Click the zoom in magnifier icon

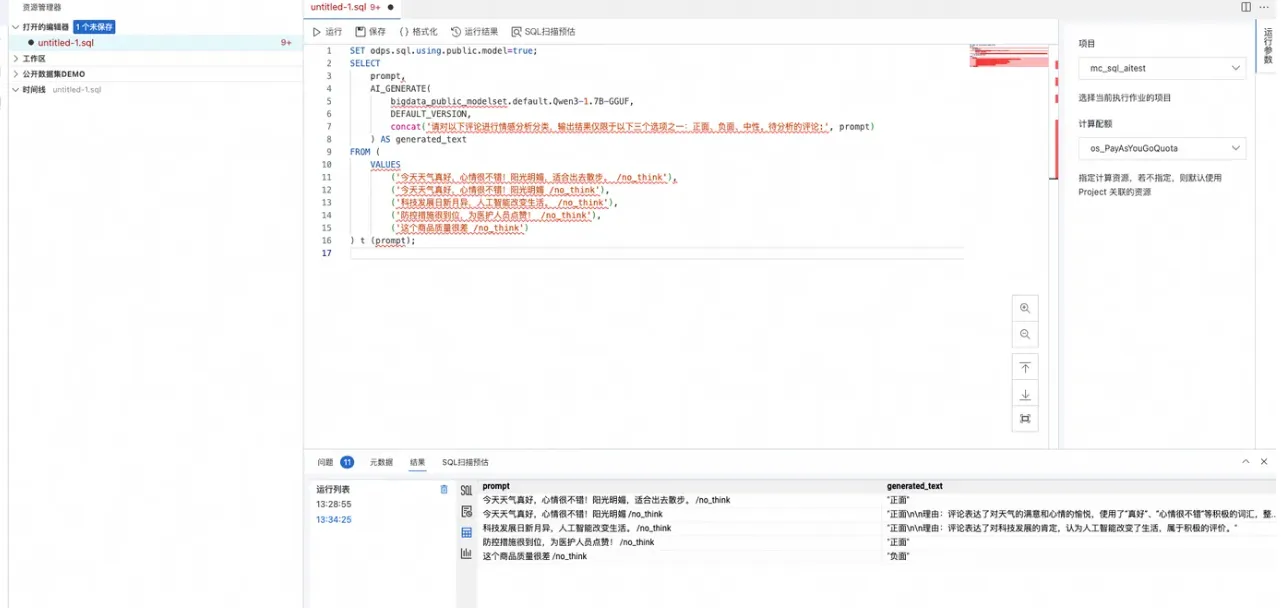[1025, 308]
